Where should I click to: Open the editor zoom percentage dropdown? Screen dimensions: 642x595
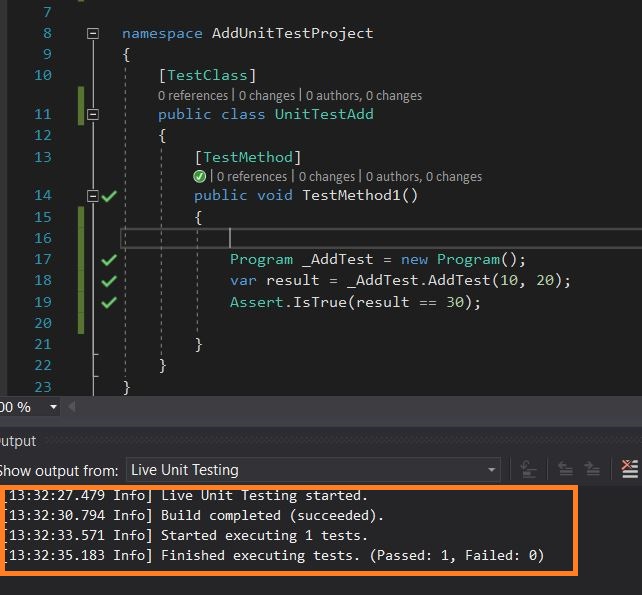(53, 407)
